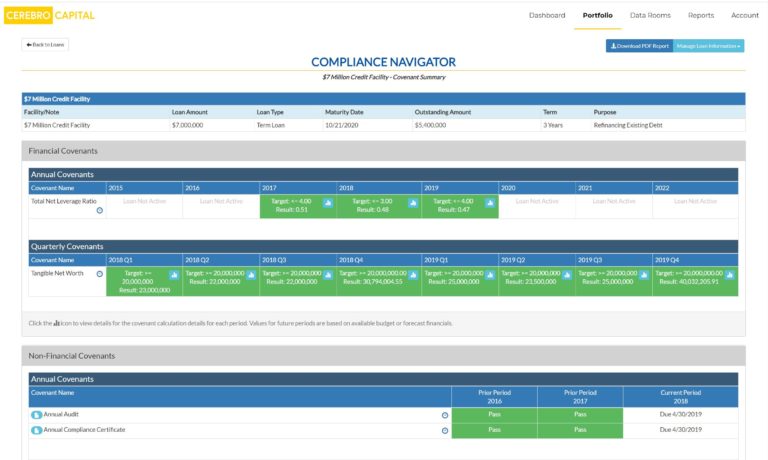Image resolution: width=768 pixels, height=460 pixels.
Task: Switch to the Reports tab
Action: point(701,15)
